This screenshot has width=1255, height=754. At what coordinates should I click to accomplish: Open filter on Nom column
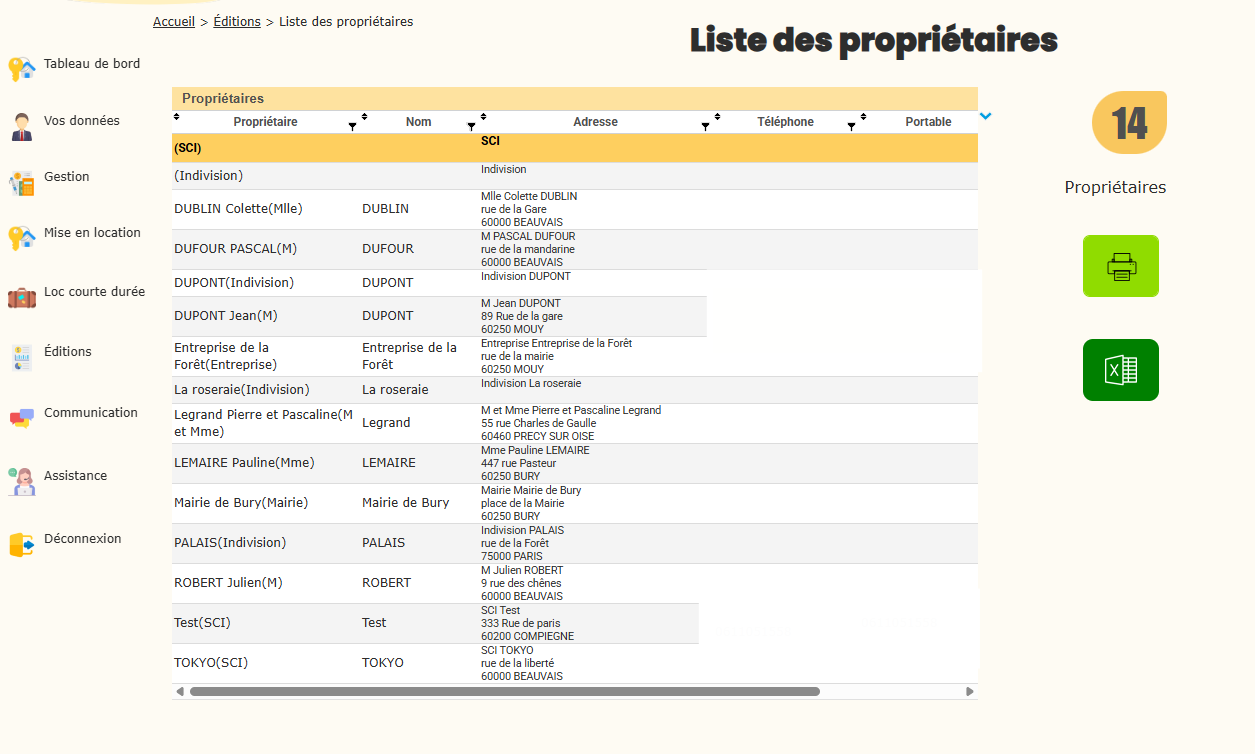pos(471,127)
